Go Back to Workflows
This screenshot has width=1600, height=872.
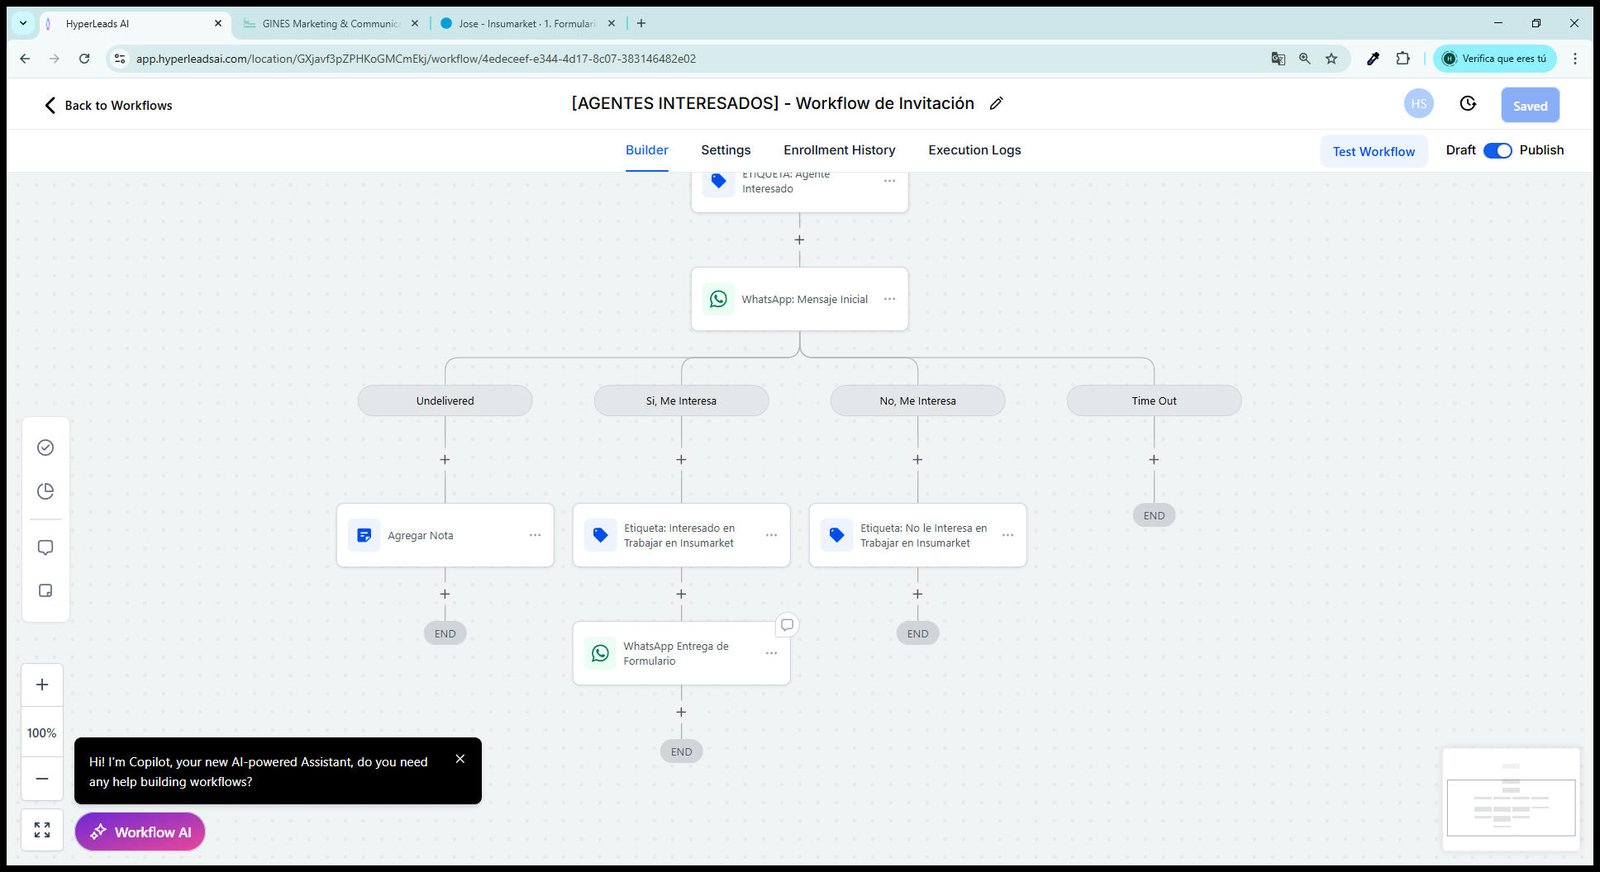click(x=108, y=105)
